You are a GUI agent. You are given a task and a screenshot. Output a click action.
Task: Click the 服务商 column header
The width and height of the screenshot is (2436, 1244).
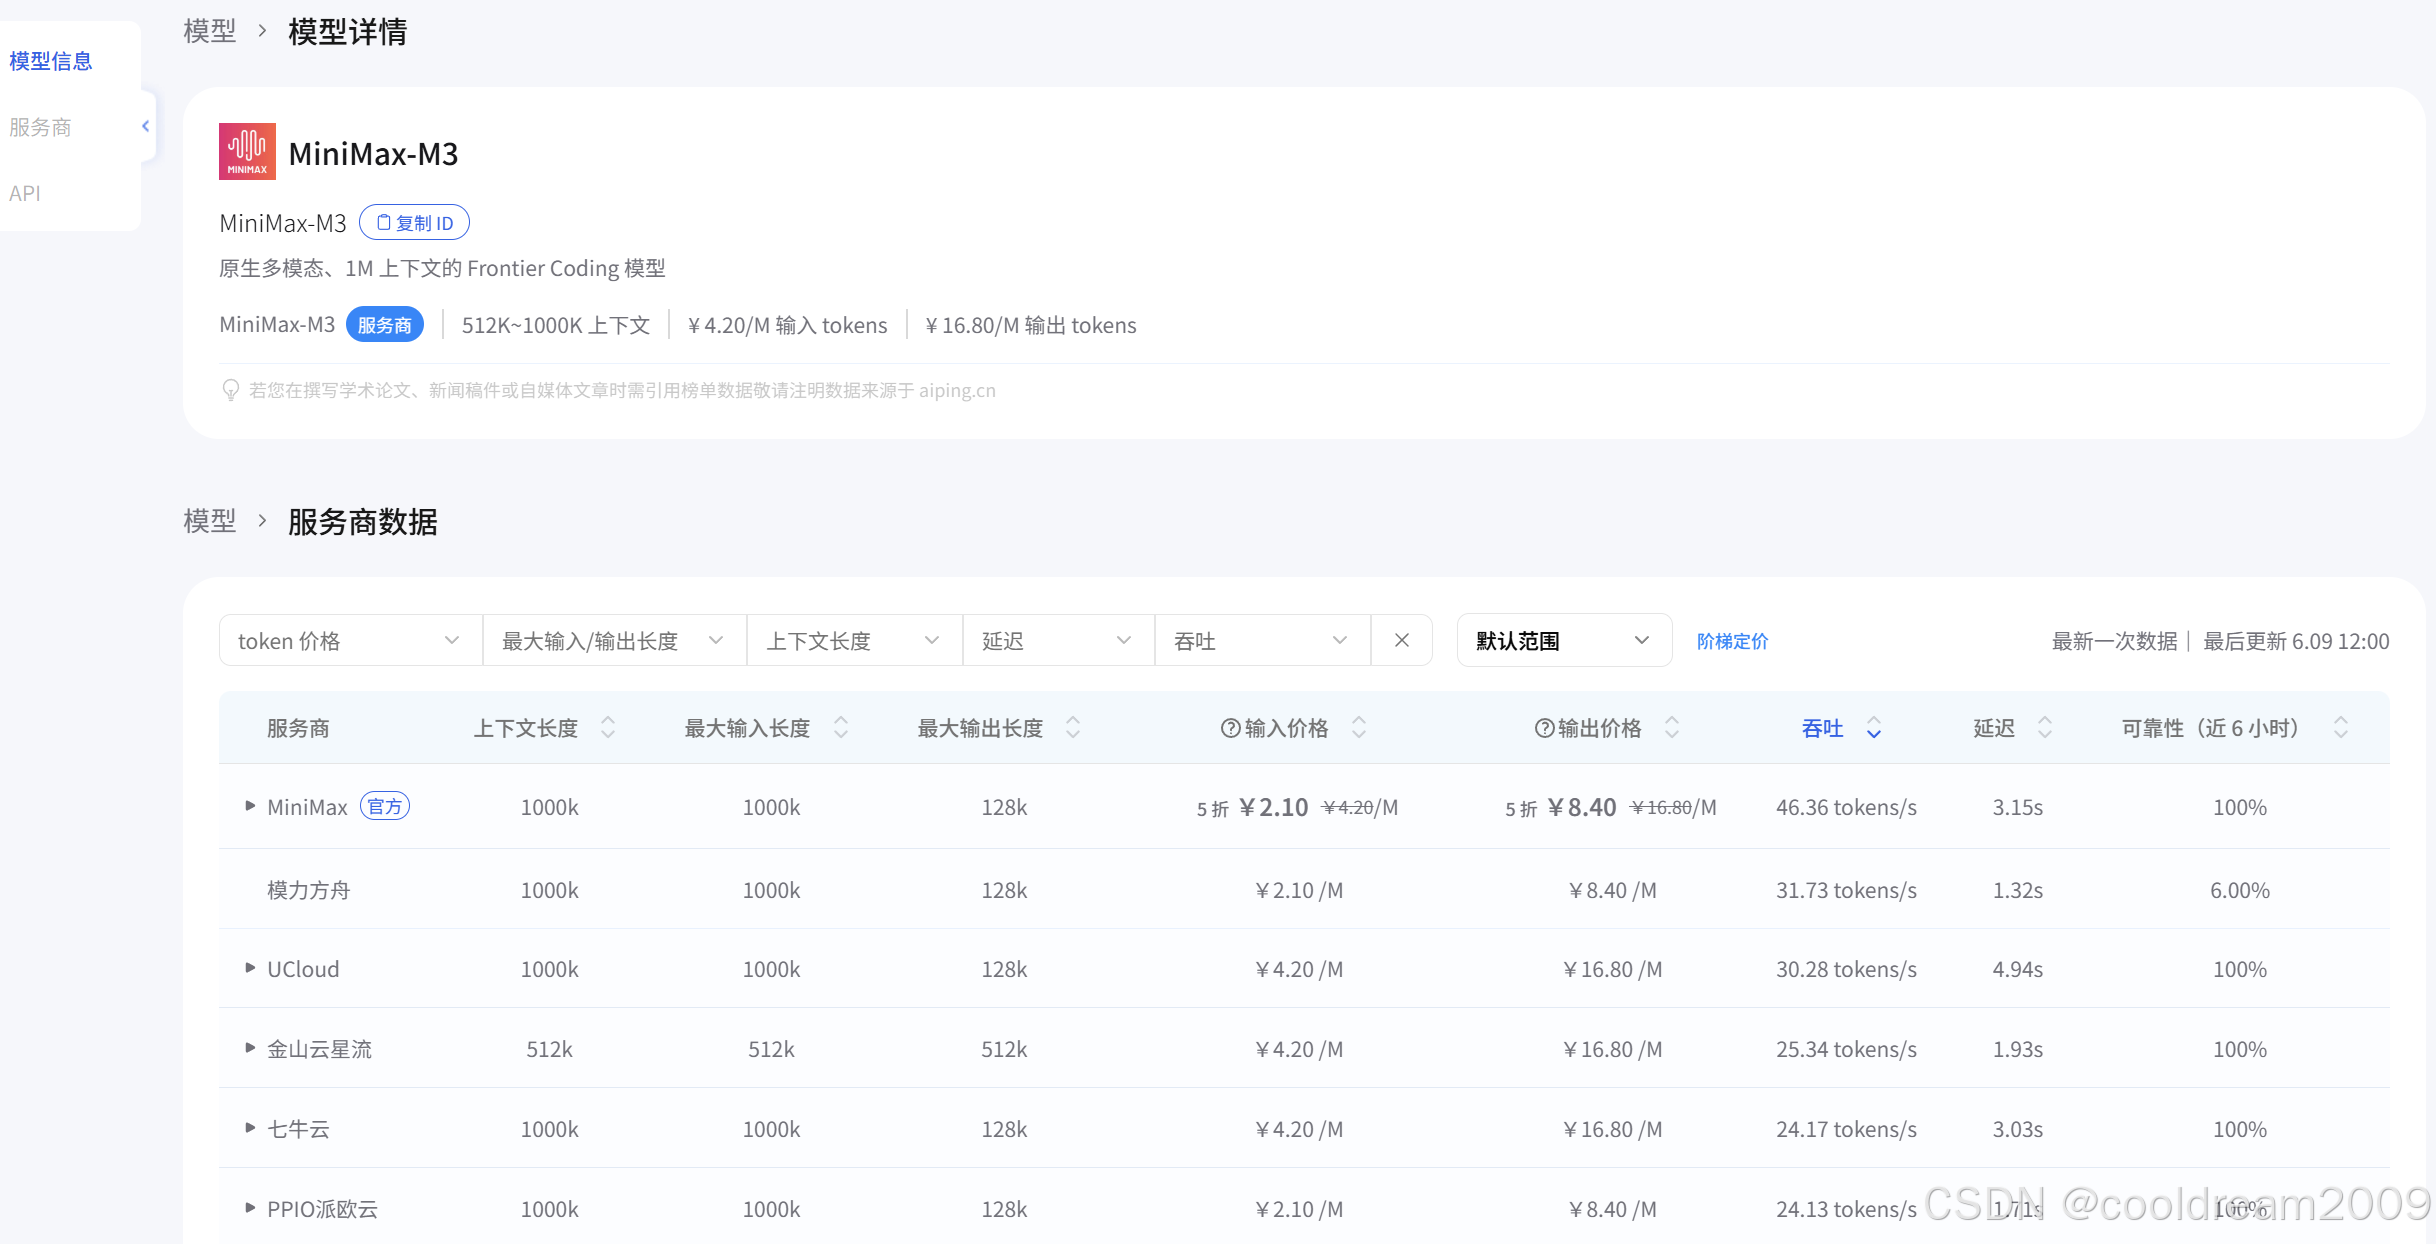click(x=298, y=728)
